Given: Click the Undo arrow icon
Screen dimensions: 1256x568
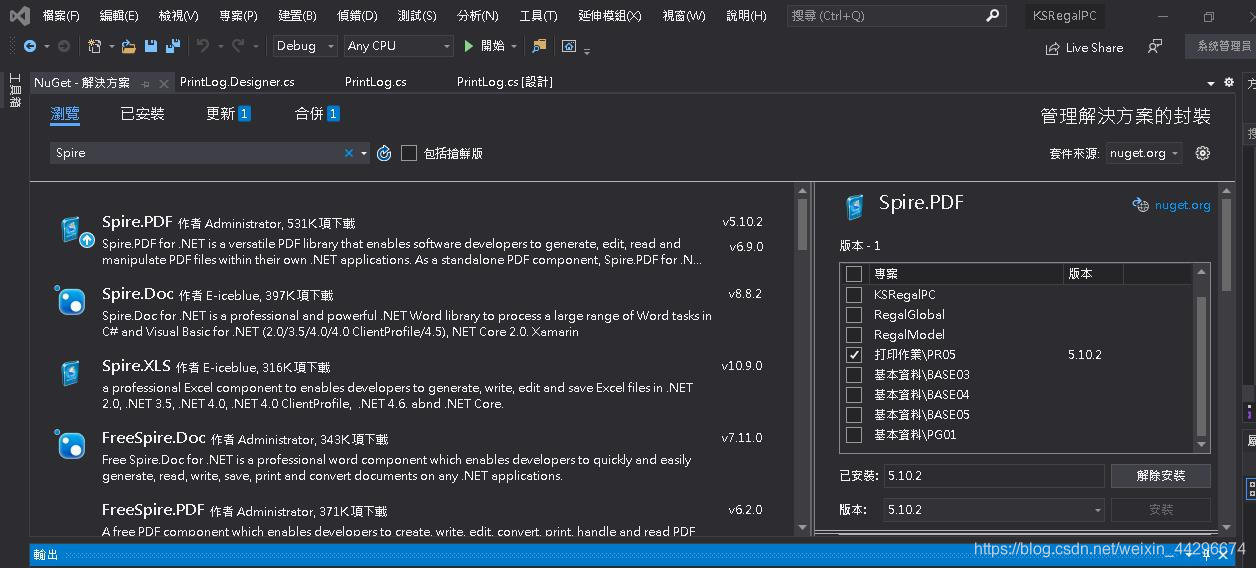Looking at the screenshot, I should [203, 46].
